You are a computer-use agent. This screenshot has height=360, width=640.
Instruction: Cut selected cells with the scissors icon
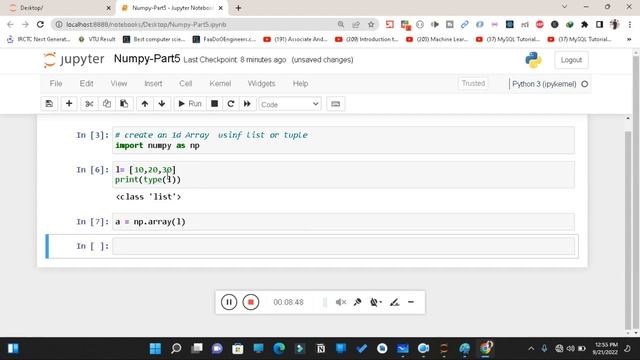click(89, 104)
